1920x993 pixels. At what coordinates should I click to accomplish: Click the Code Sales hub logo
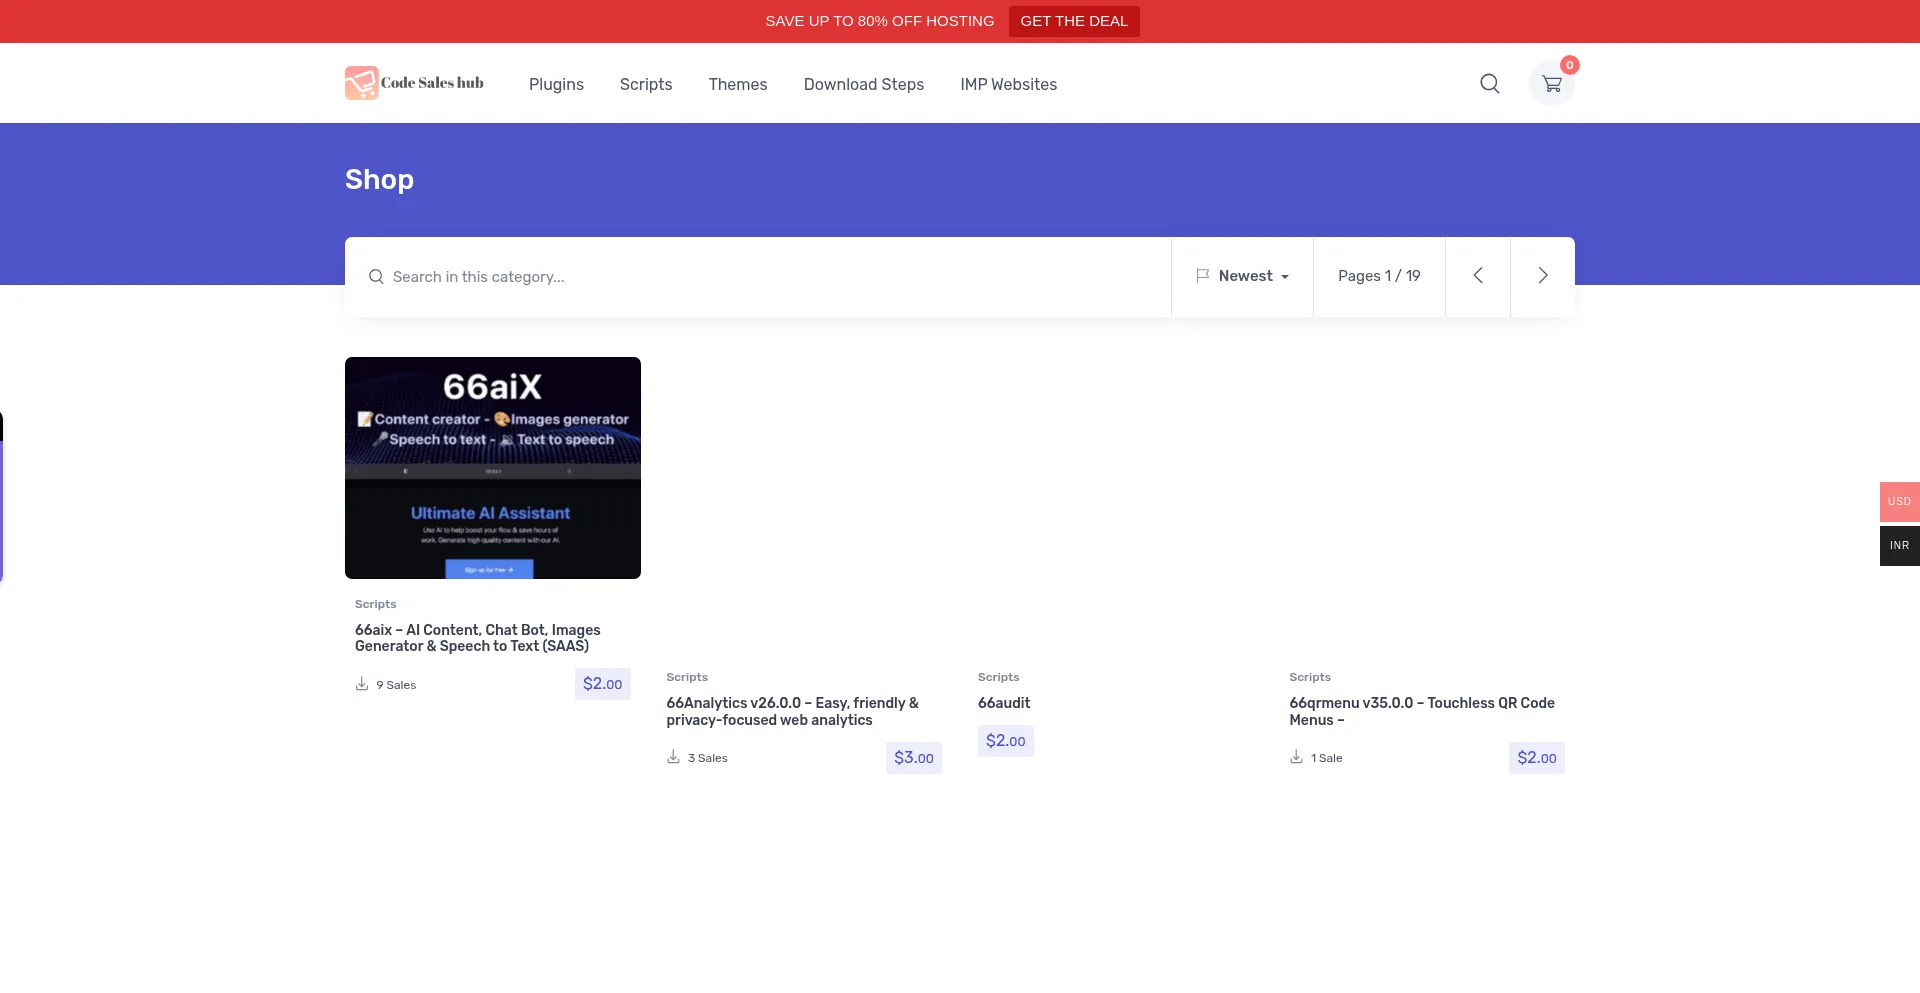414,83
